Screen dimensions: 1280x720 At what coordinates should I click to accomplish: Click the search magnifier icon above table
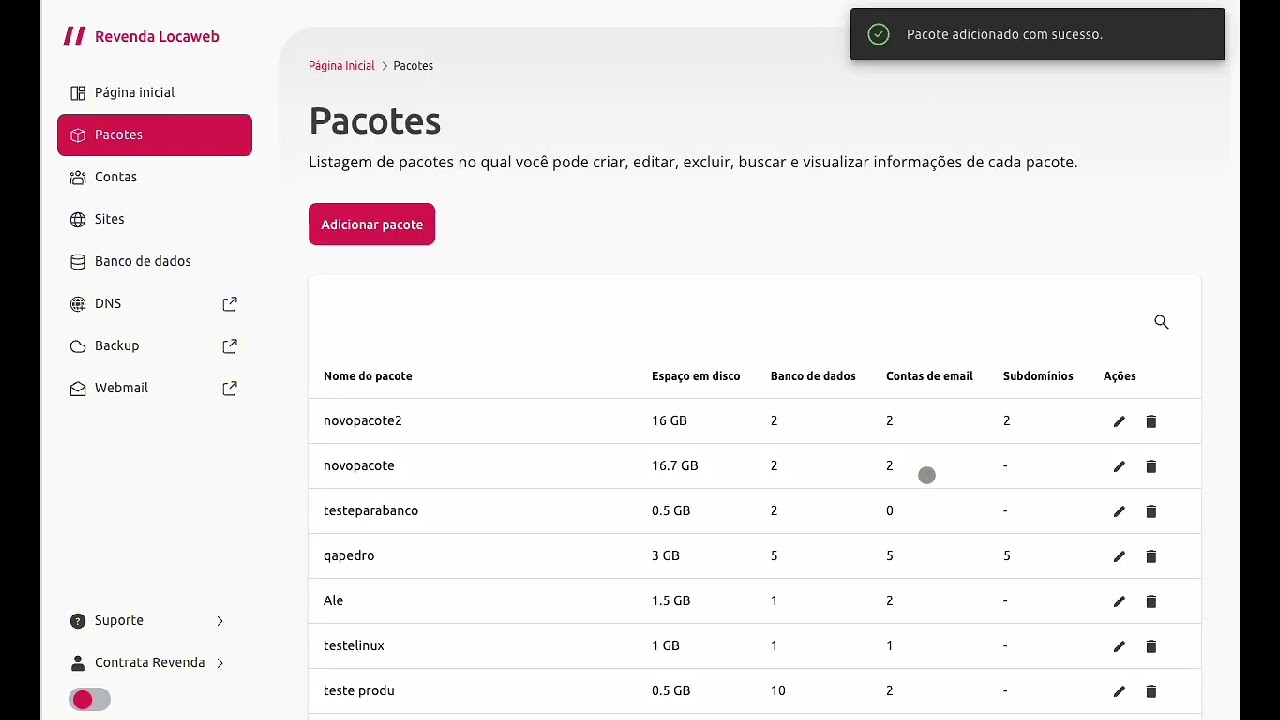pyautogui.click(x=1161, y=322)
